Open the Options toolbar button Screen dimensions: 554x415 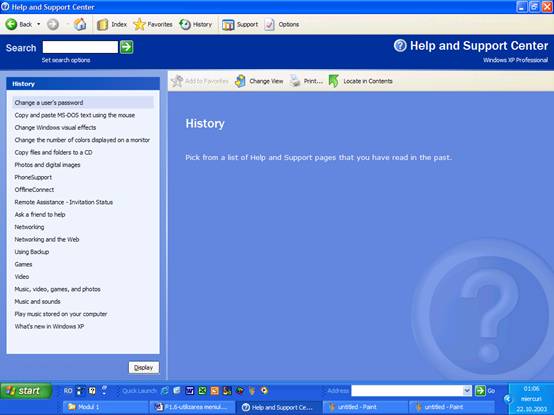pos(282,24)
